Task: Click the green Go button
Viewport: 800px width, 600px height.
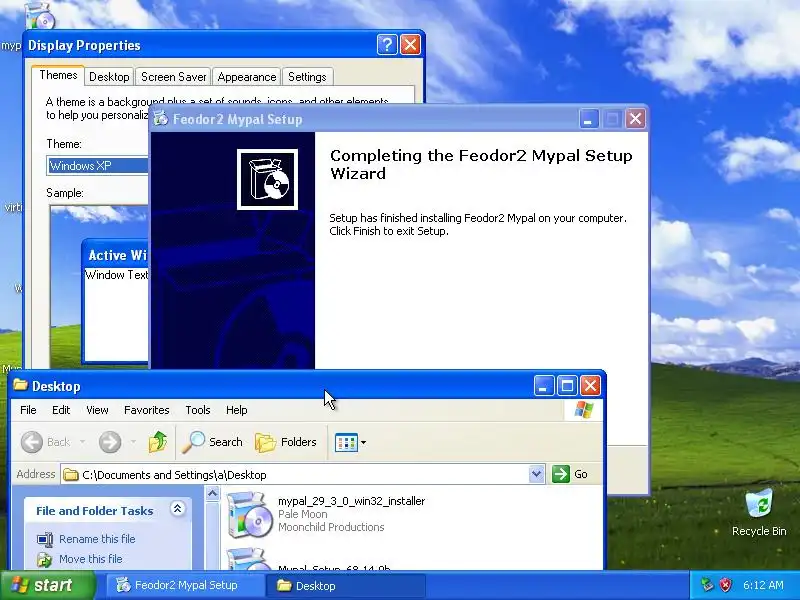Action: [x=570, y=474]
